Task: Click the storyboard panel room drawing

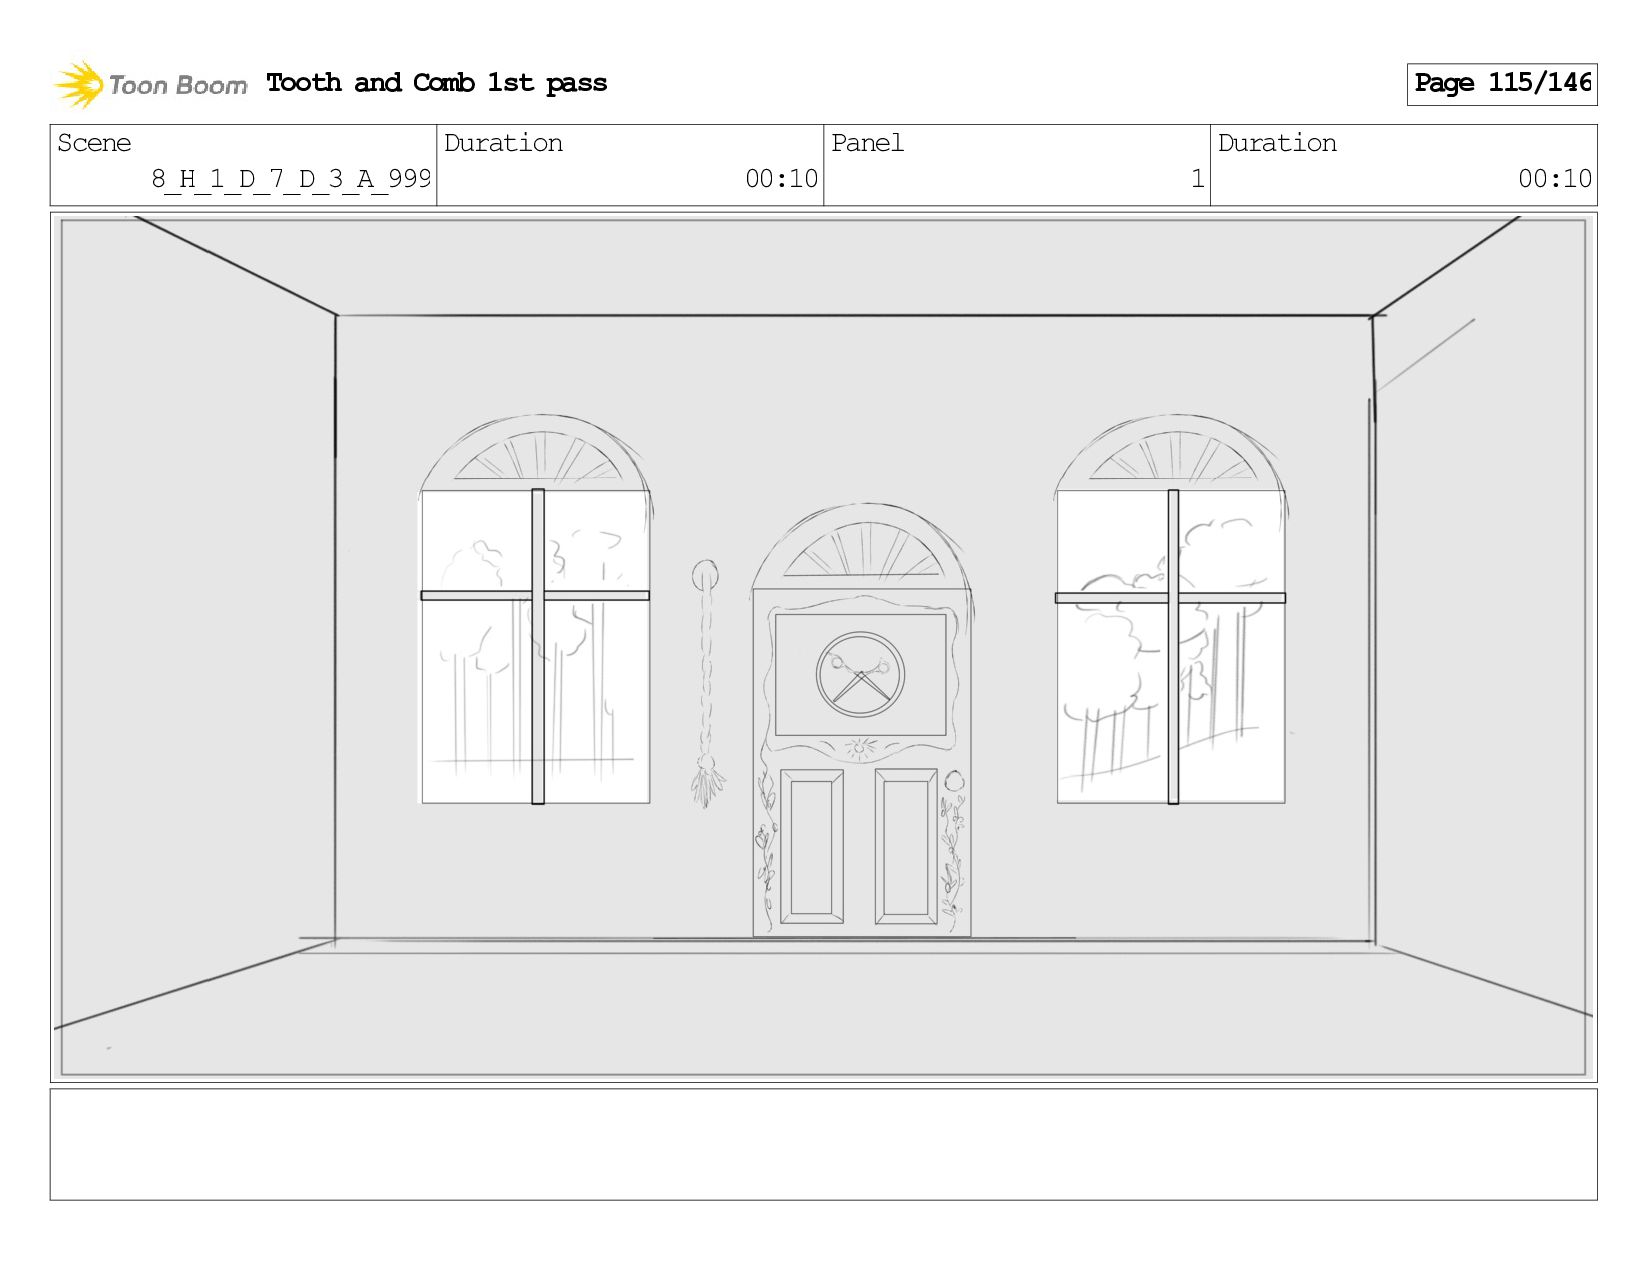Action: point(824,647)
